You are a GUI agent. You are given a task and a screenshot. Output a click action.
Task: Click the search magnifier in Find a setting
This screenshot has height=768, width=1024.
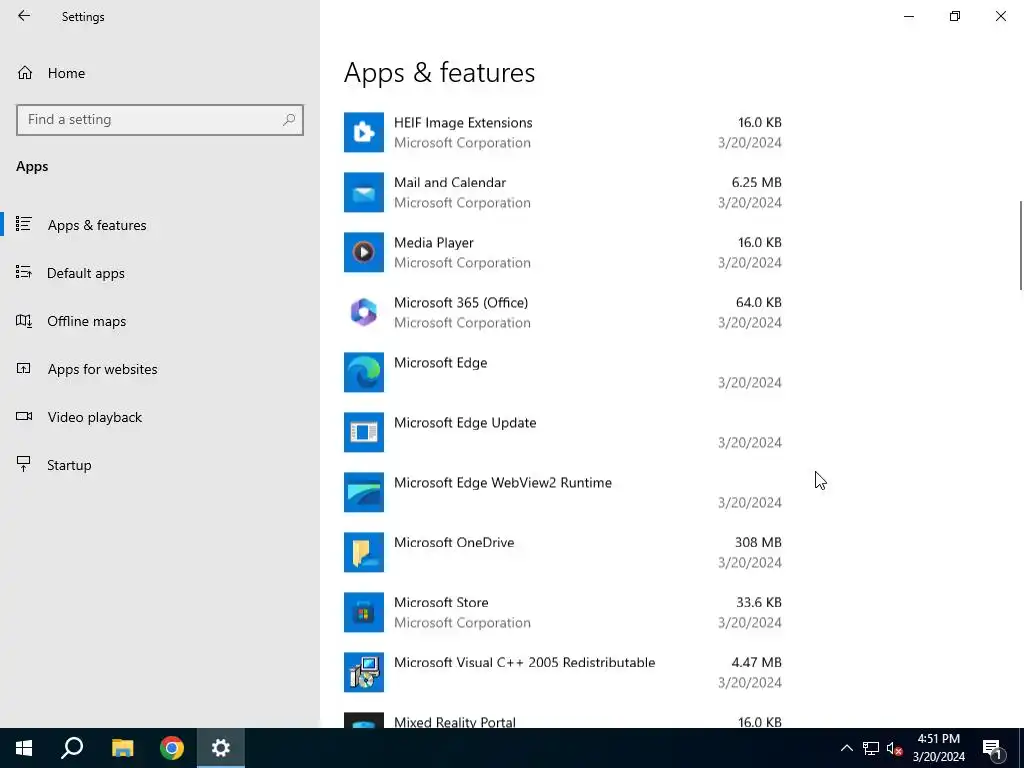pos(289,120)
